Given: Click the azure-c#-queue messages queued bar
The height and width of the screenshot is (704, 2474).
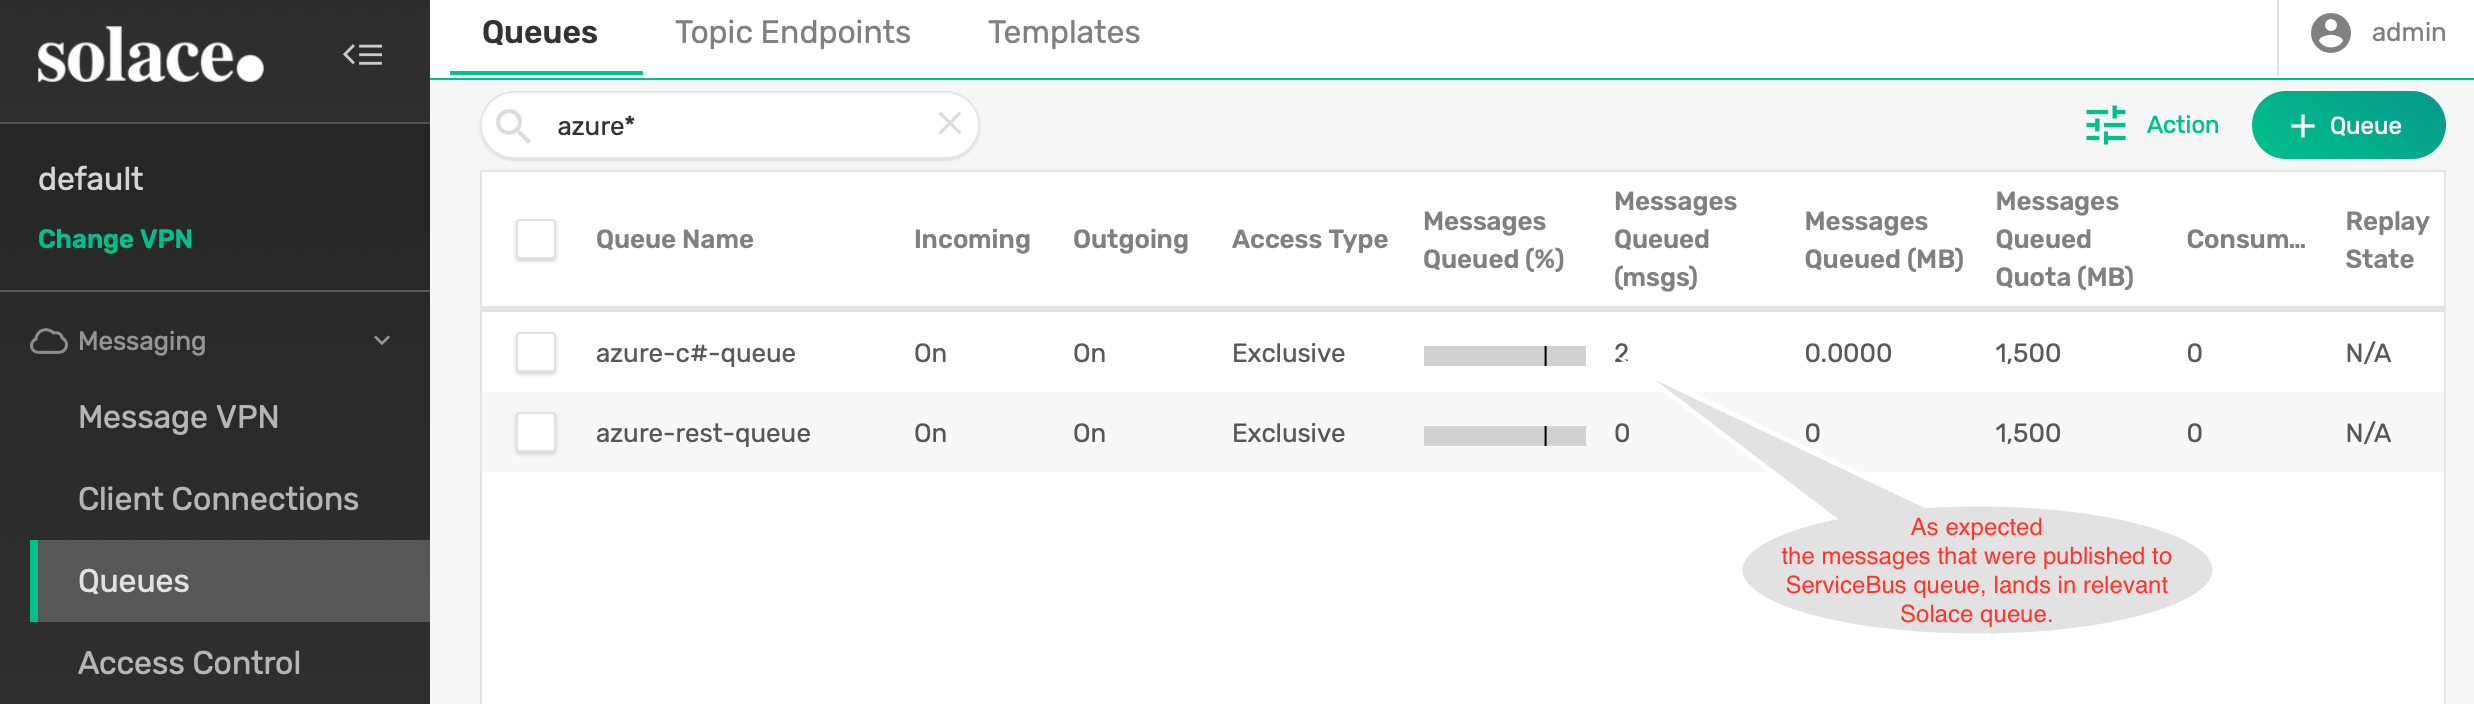Looking at the screenshot, I should pyautogui.click(x=1504, y=355).
